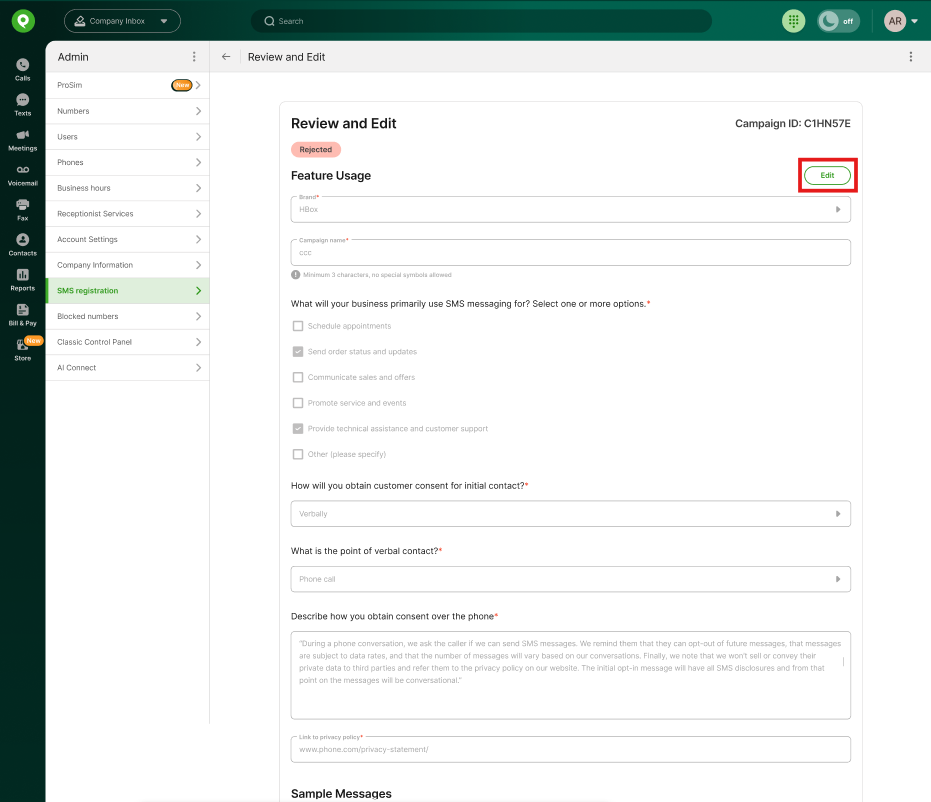Open the Company Inbox dropdown
Screen dimensions: 931x802
click(122, 21)
